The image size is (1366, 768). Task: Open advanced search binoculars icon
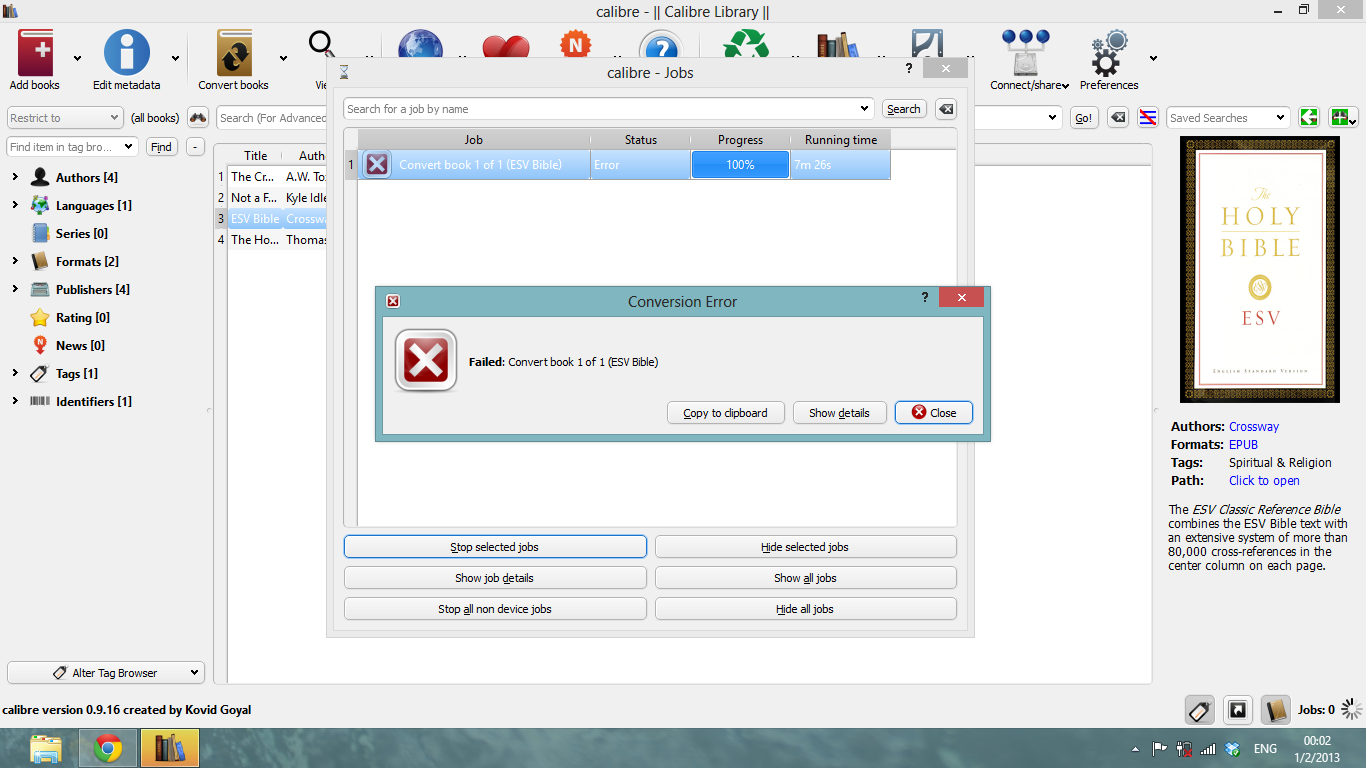click(x=198, y=118)
